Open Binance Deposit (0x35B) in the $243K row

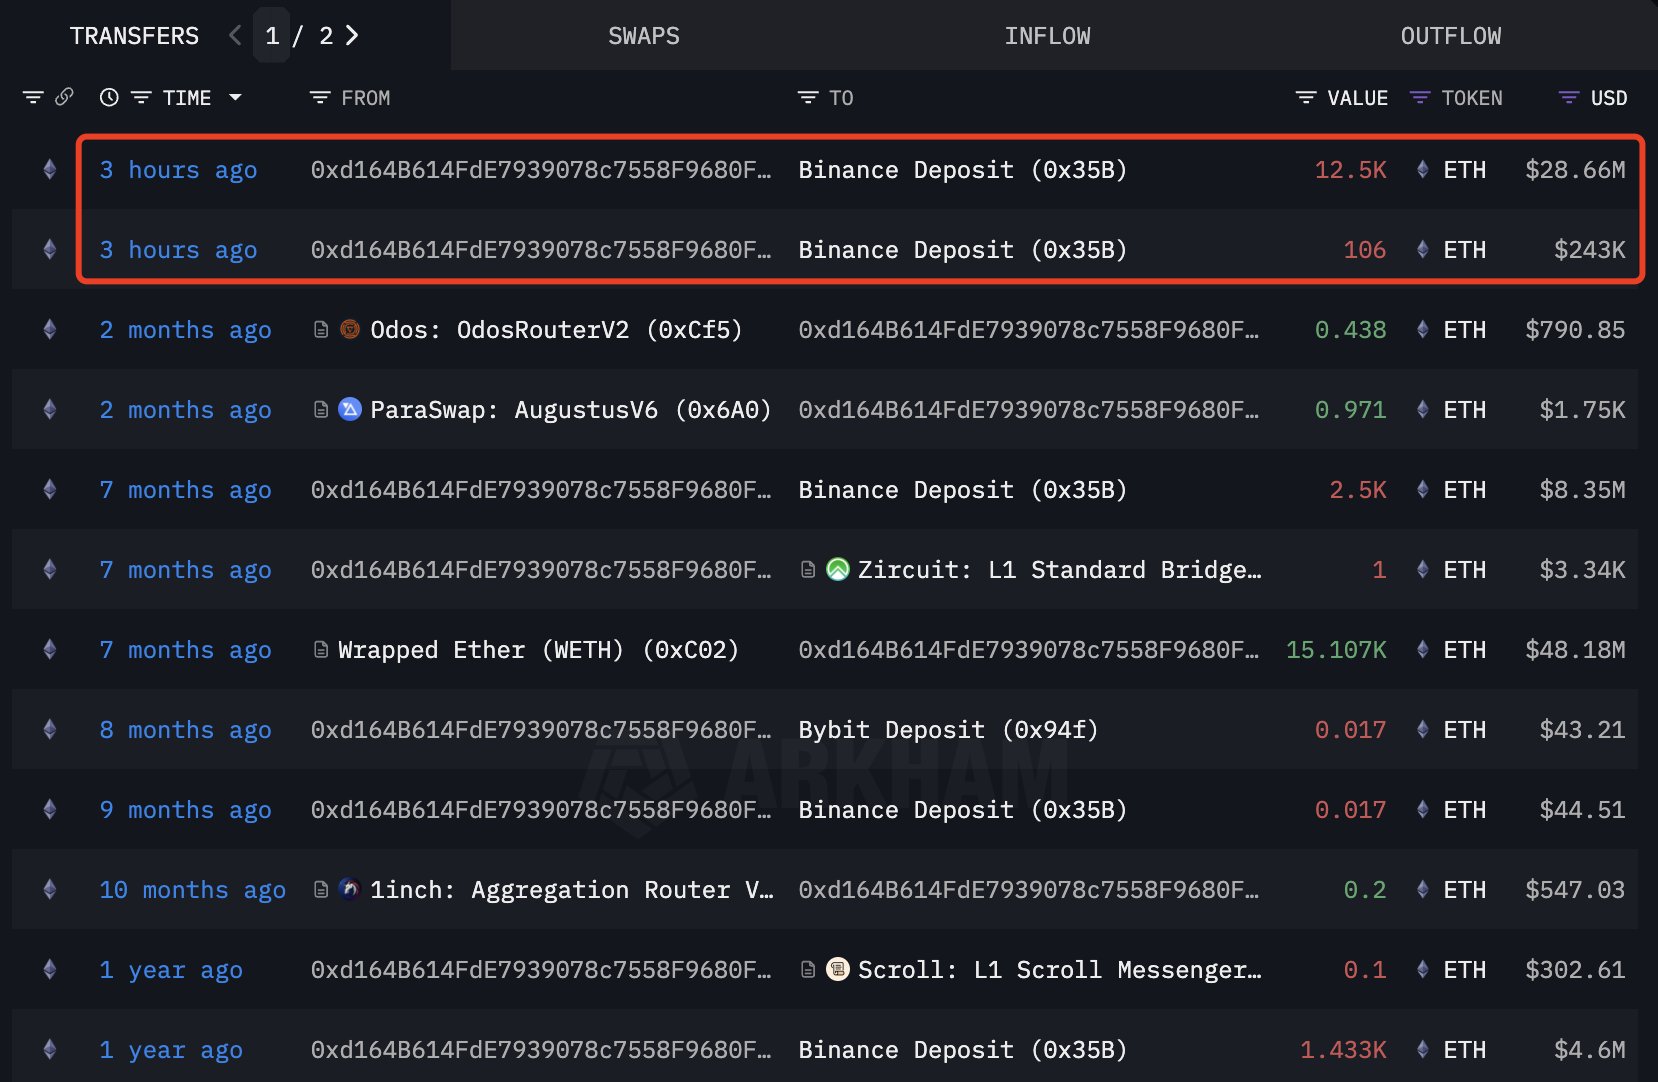[x=962, y=250]
